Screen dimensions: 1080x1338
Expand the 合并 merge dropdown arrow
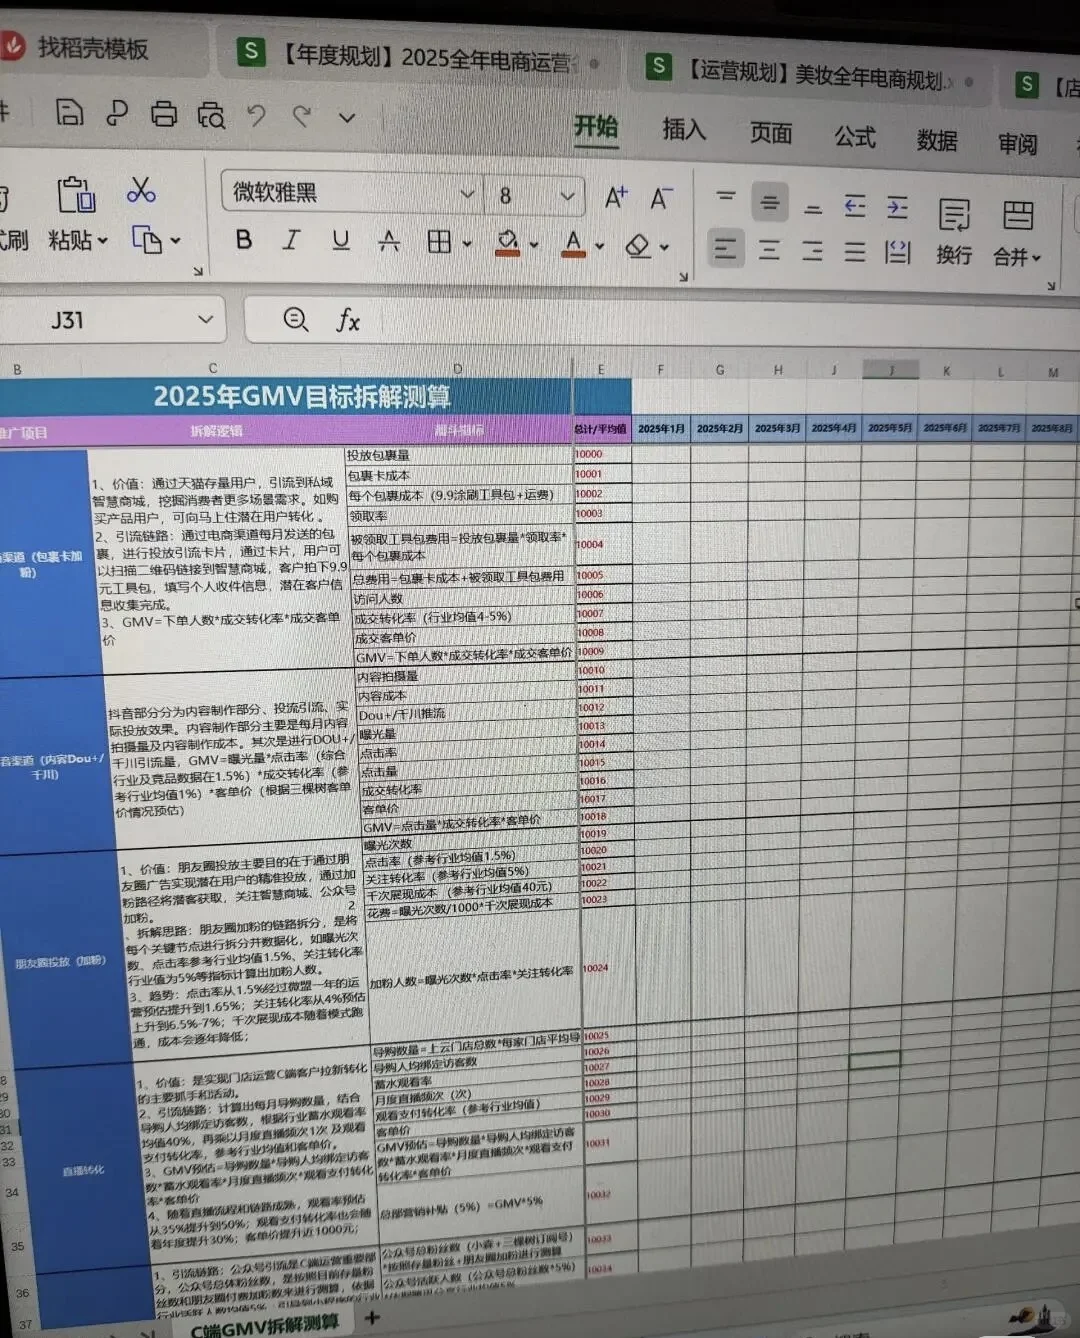coord(1037,259)
